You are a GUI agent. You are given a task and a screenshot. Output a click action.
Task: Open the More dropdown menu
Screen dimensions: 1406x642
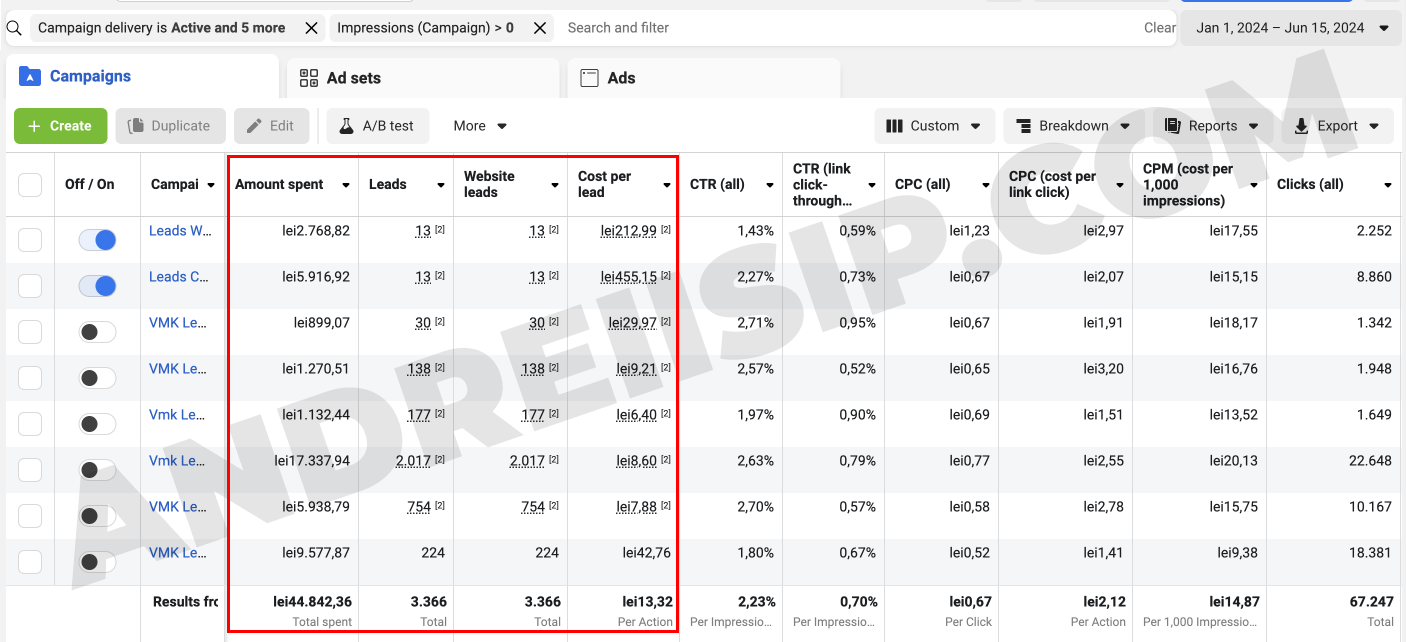click(x=481, y=126)
